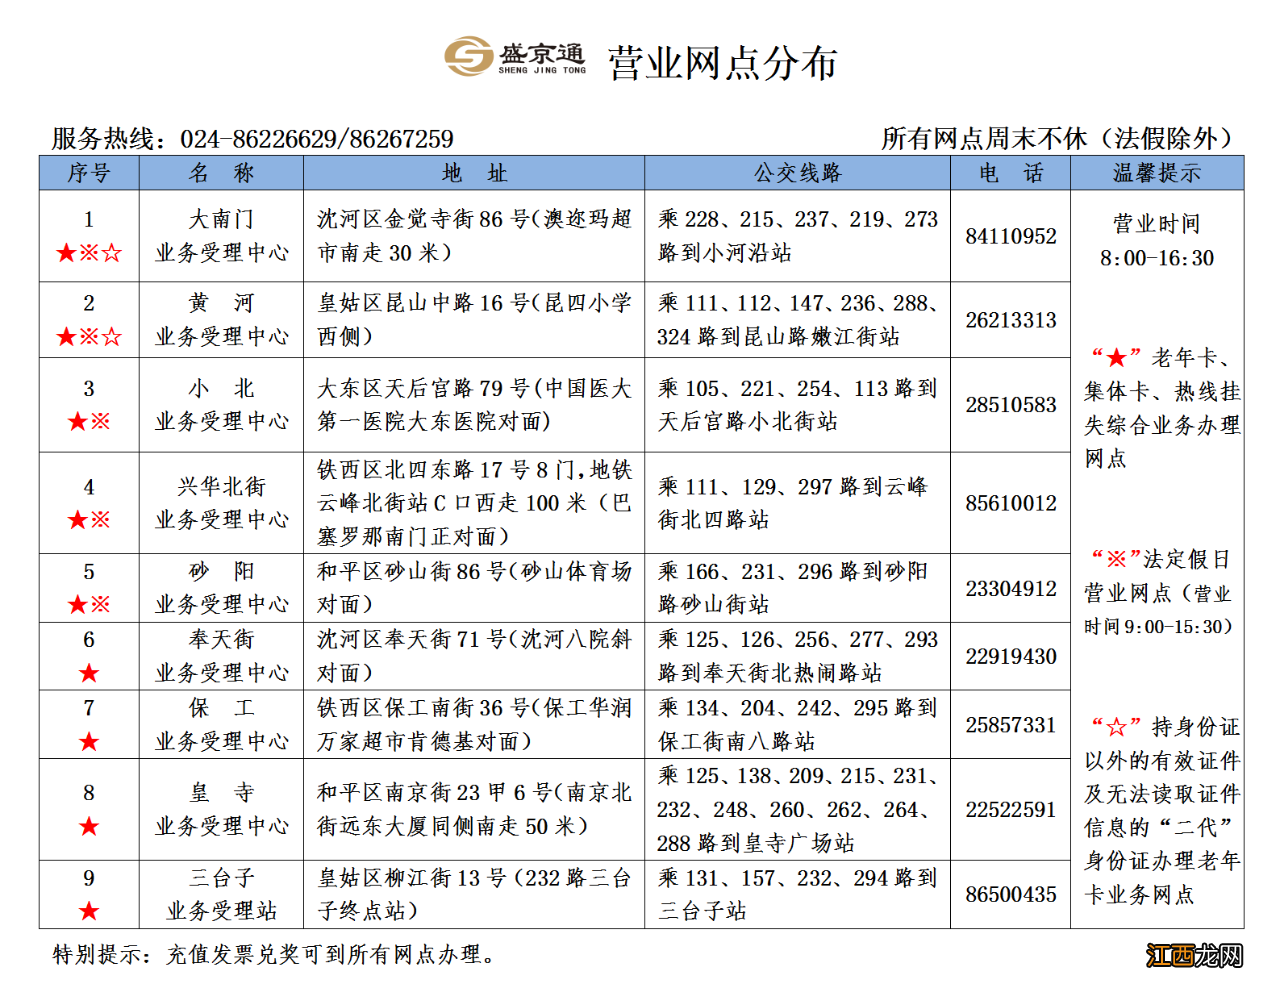Click the ※ 法定假日营业网点 legend note
Screen dimensions: 1280x986
[x=1160, y=592]
